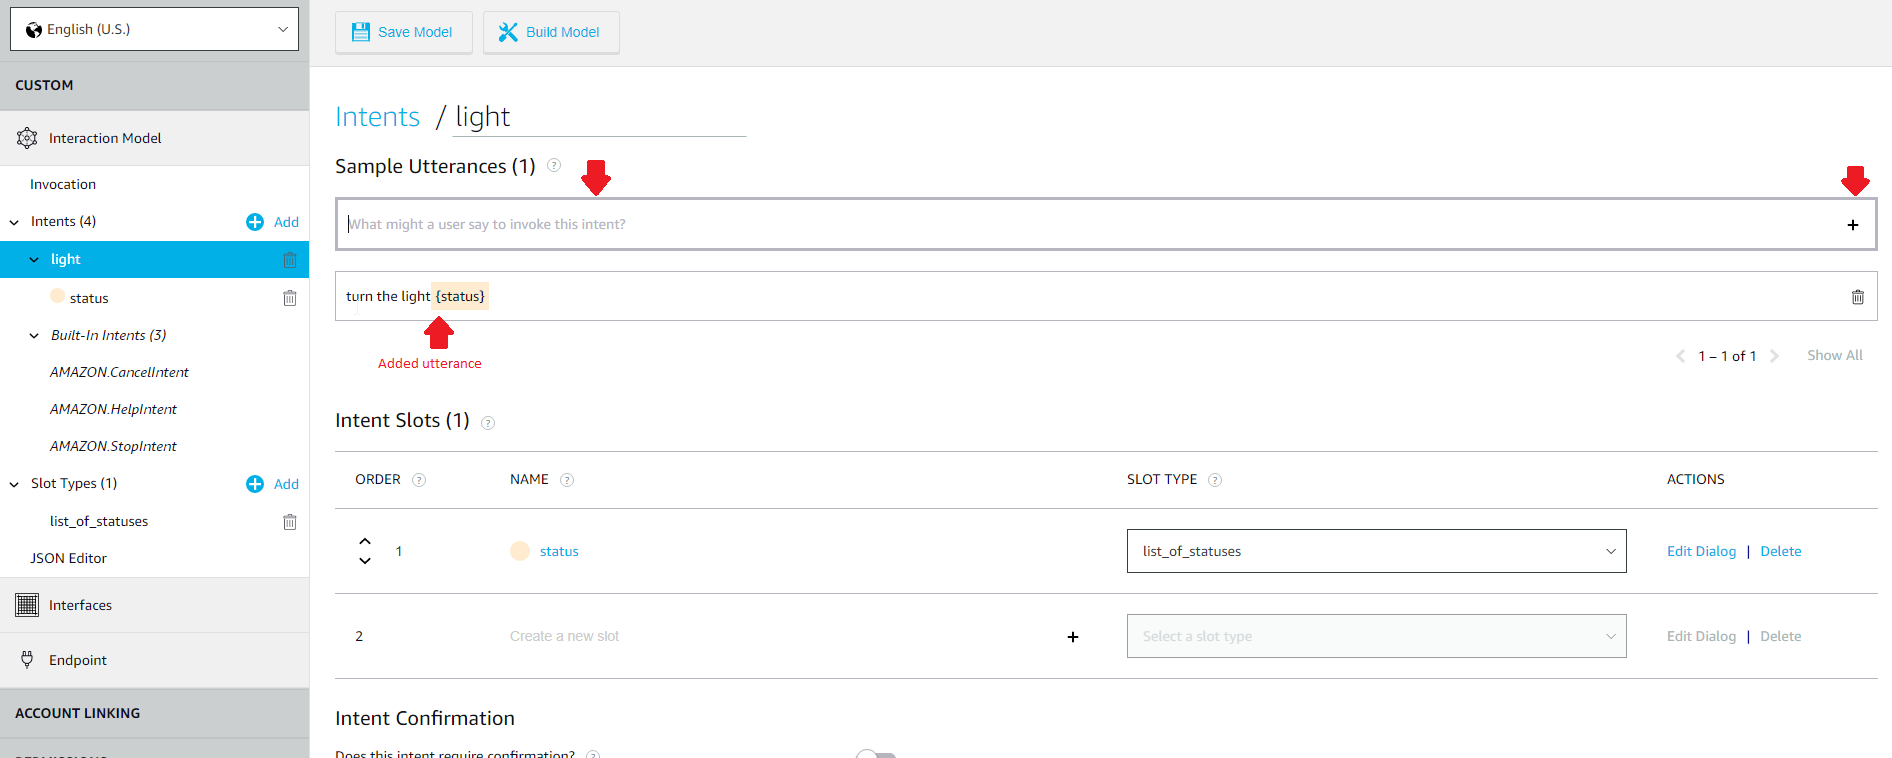This screenshot has height=758, width=1892.
Task: Click the Build Model button
Action: coord(551,32)
